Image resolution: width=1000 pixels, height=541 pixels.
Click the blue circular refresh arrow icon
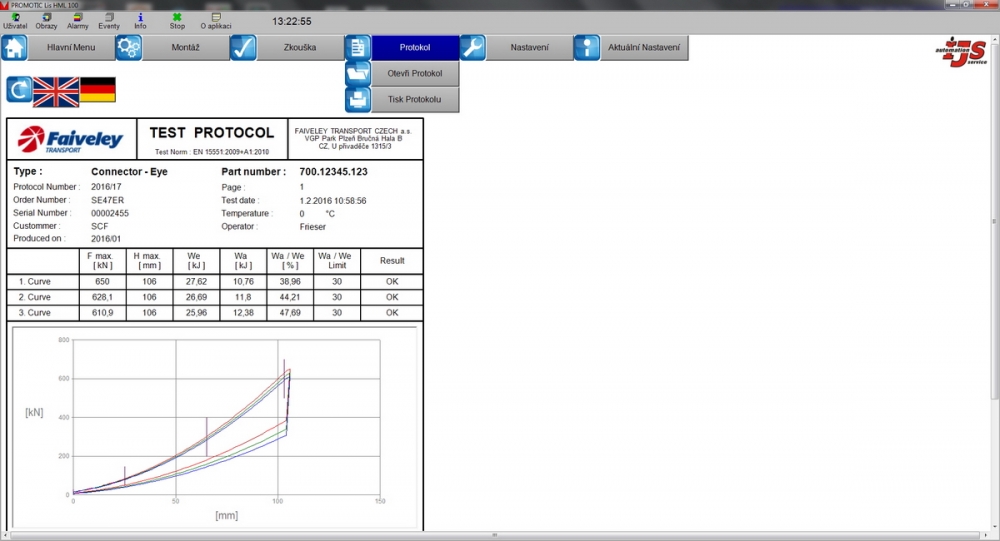19,90
